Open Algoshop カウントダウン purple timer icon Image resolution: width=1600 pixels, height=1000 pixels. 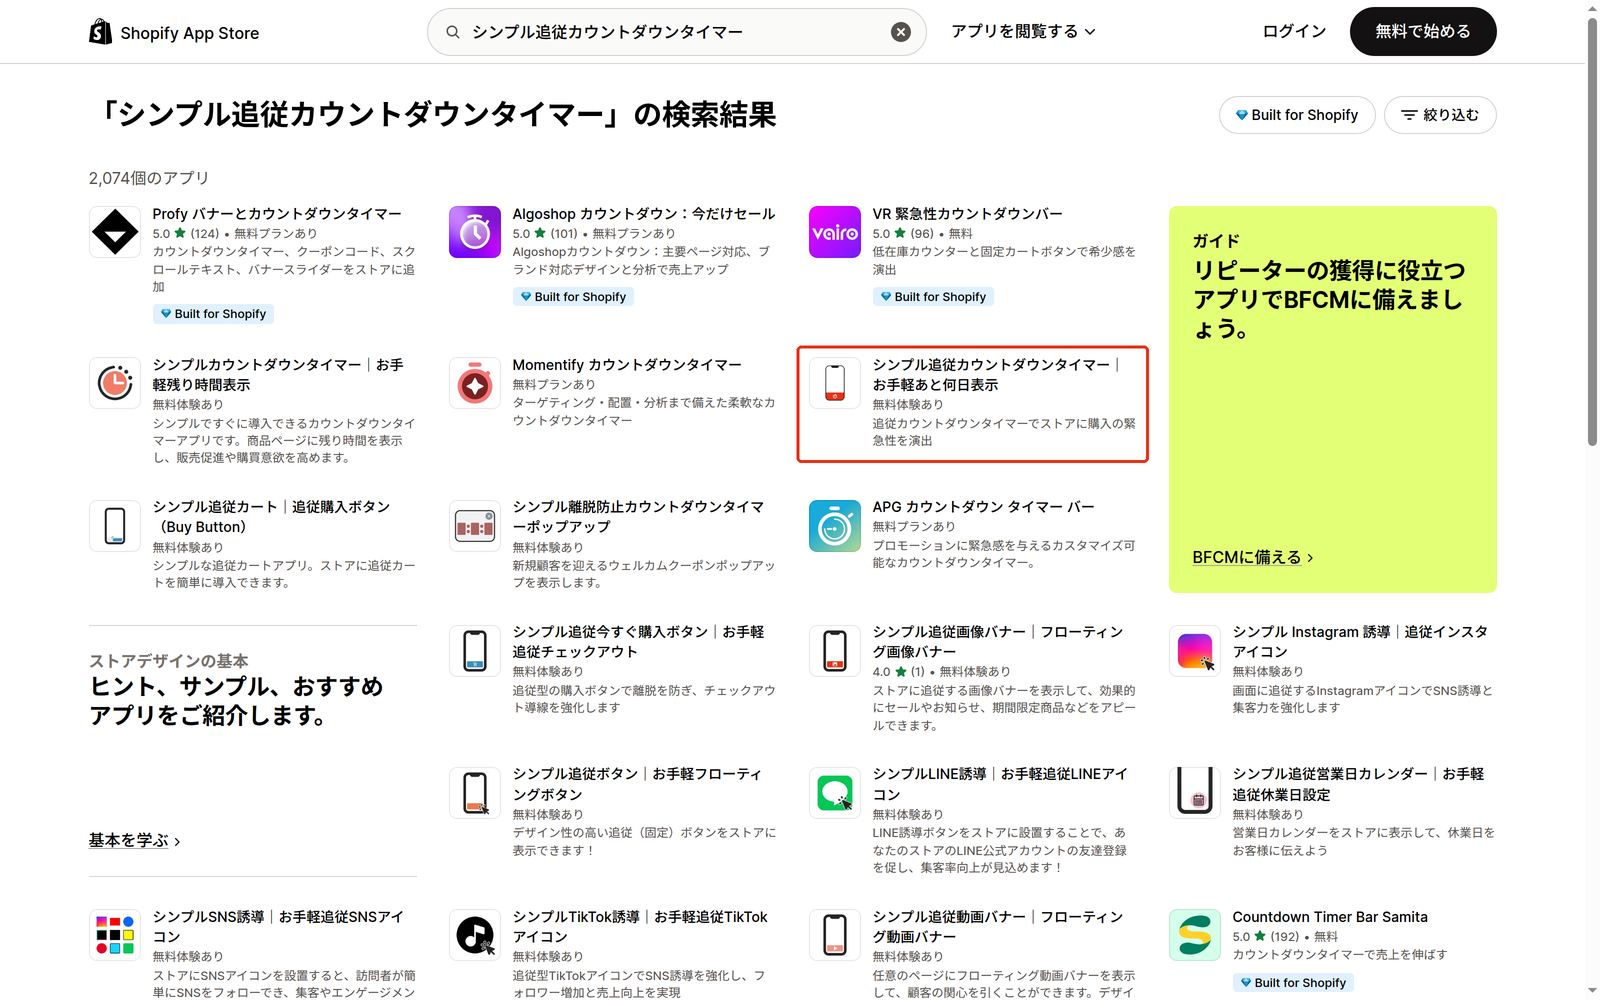point(475,232)
